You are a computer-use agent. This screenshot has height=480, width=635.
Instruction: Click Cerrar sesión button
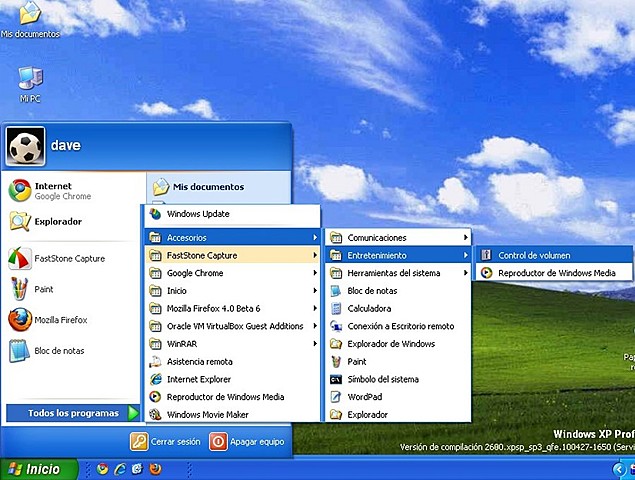click(165, 442)
